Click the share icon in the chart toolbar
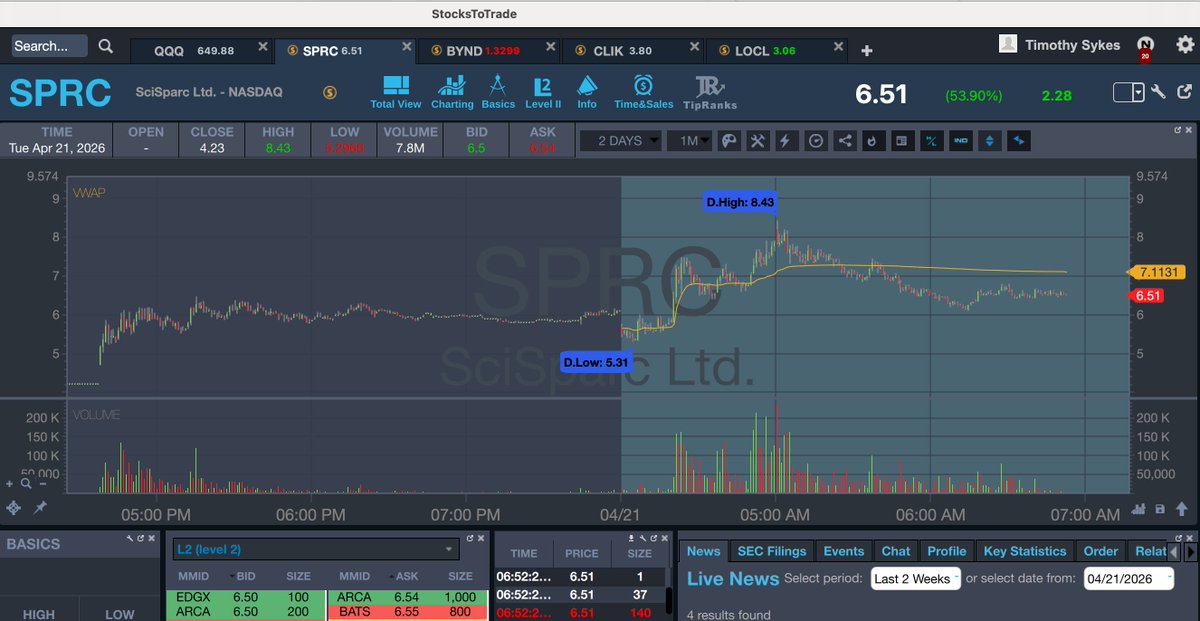 [x=845, y=141]
